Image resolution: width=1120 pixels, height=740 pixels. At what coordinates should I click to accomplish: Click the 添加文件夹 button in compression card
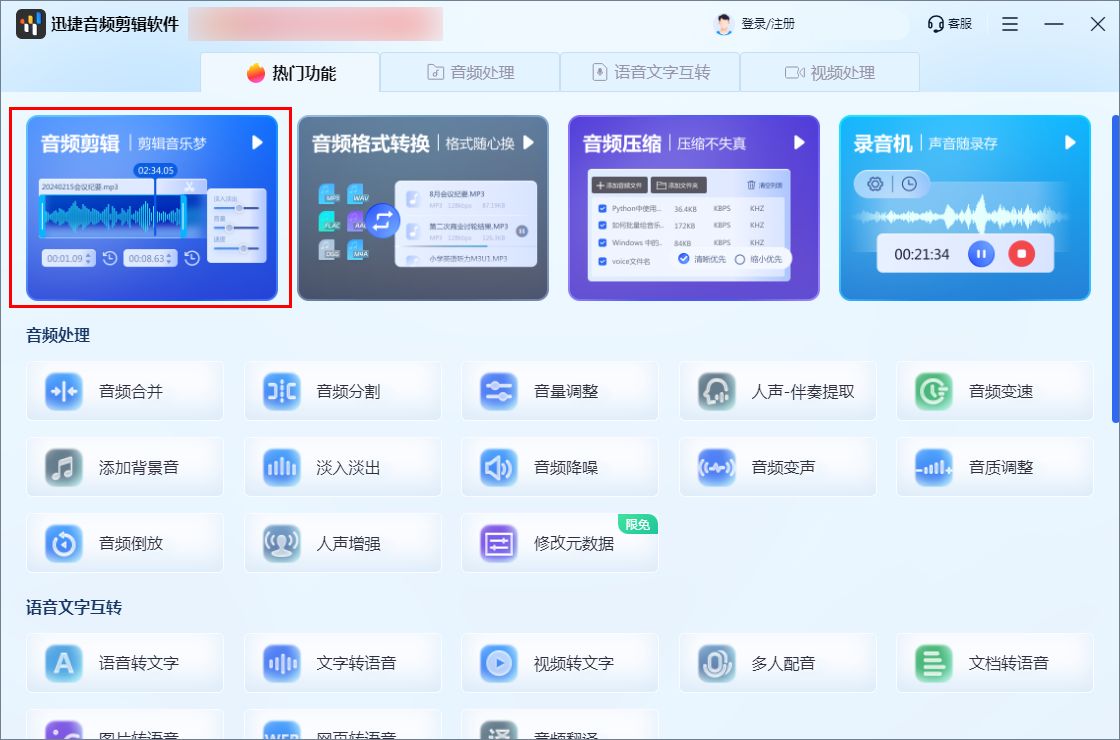click(679, 186)
